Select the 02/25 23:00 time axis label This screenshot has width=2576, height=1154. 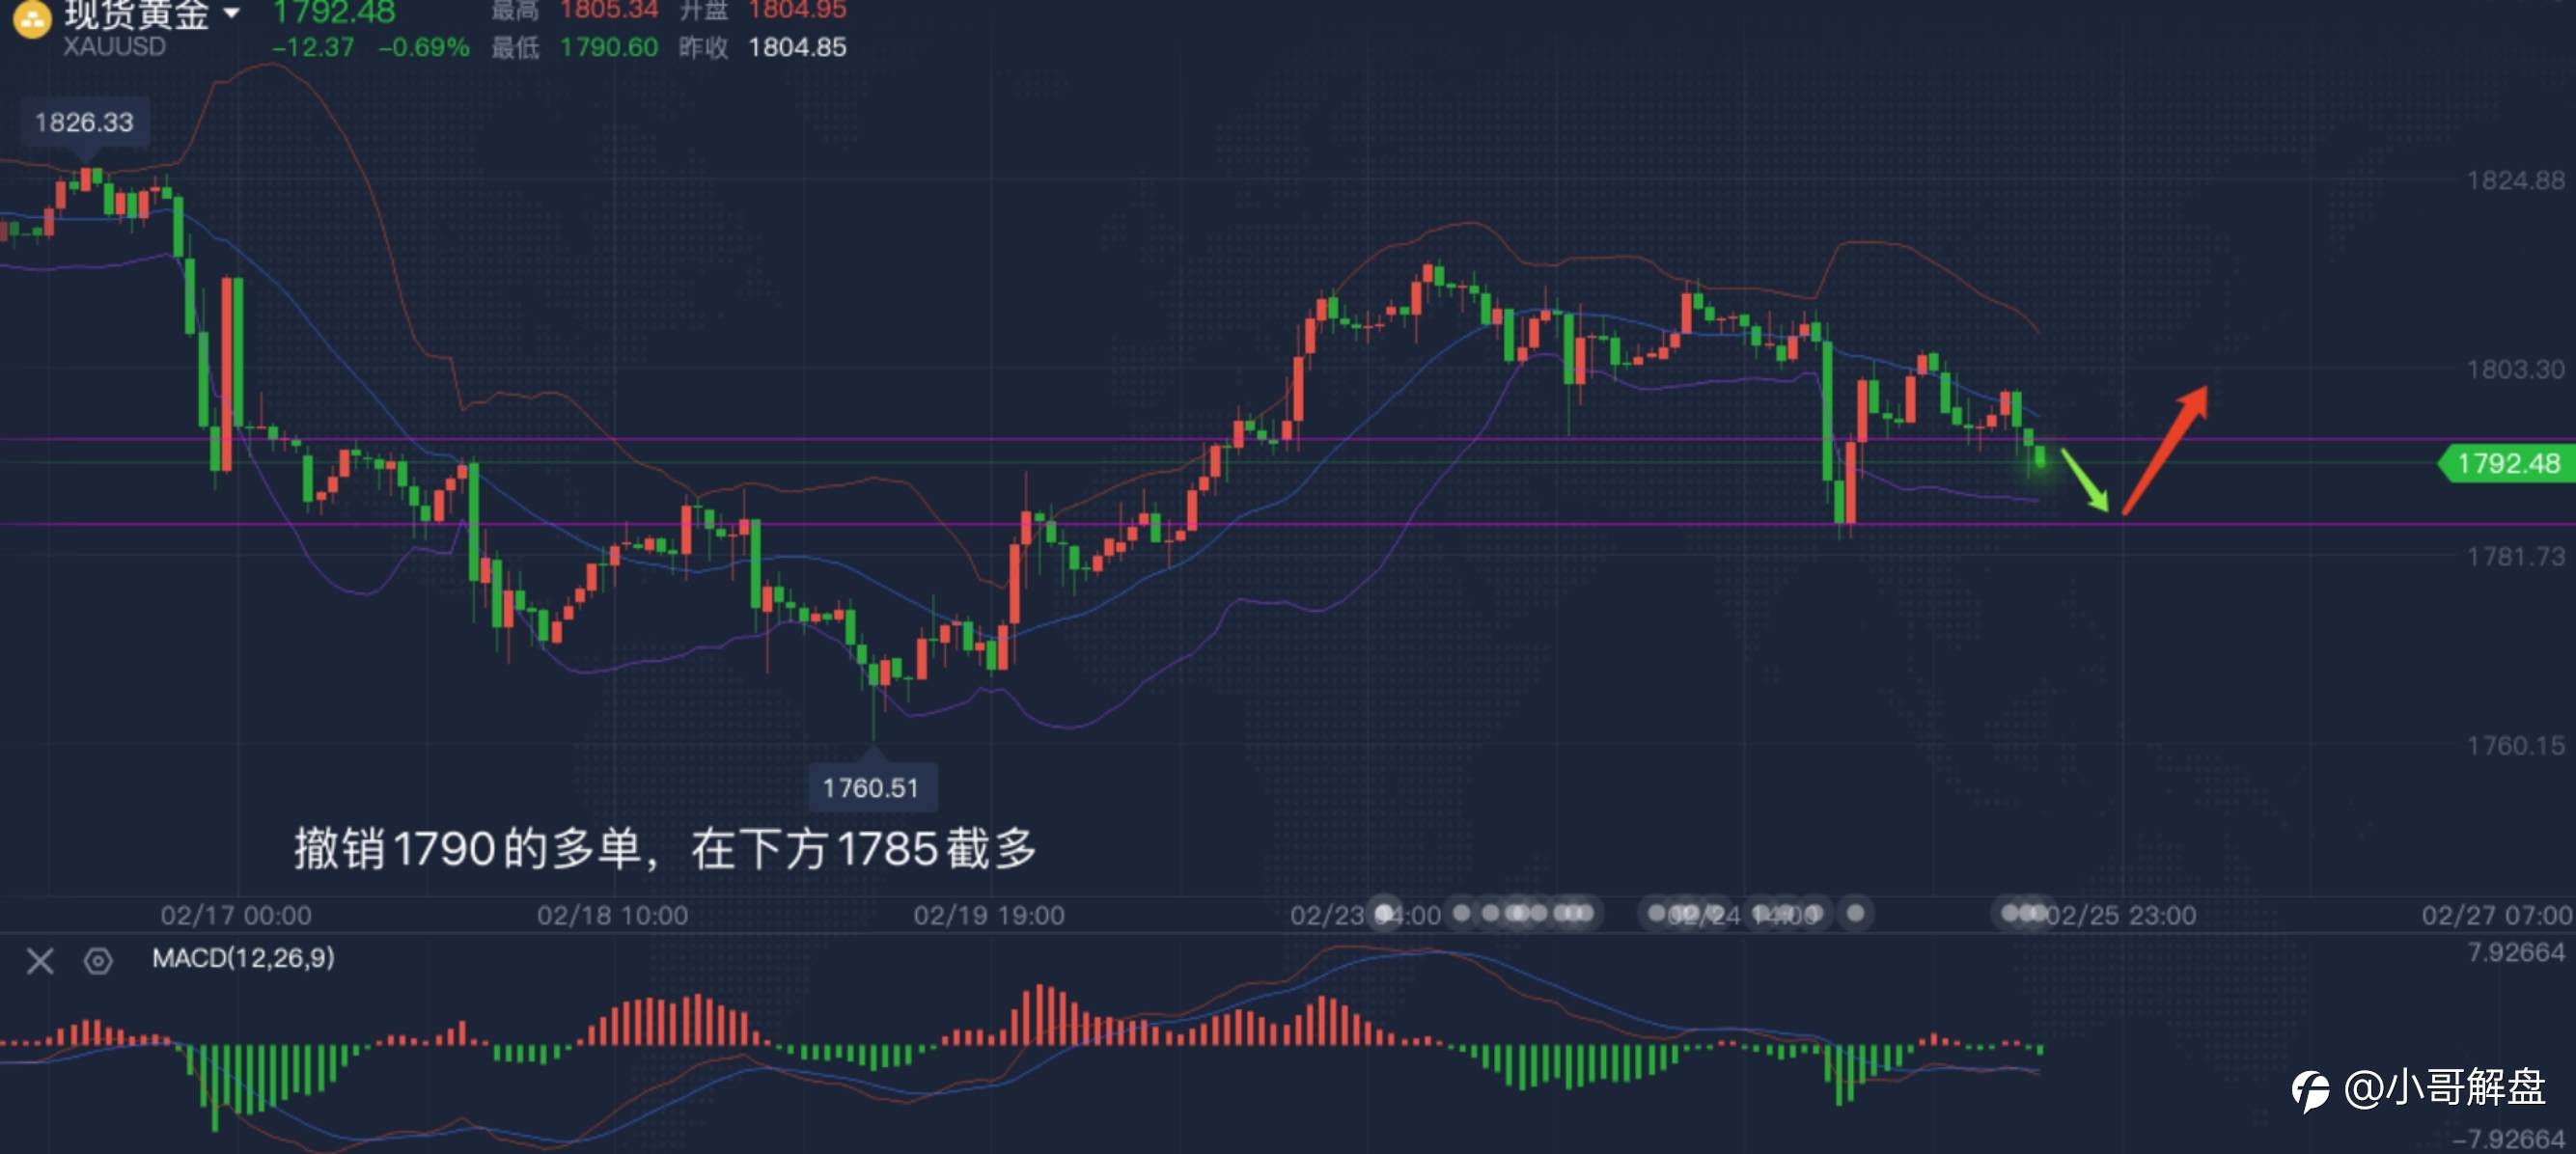click(2121, 915)
